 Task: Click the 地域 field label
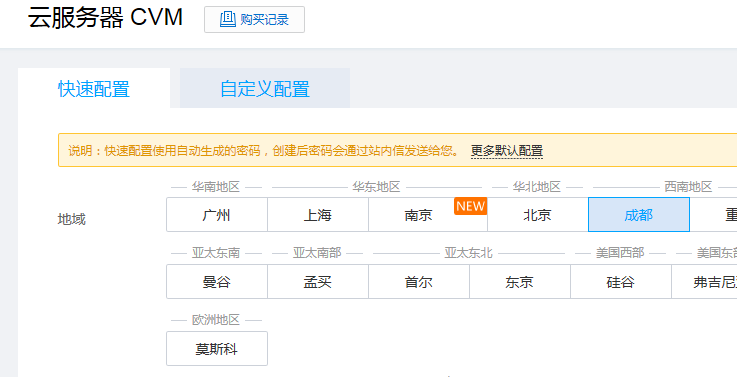pyautogui.click(x=71, y=219)
